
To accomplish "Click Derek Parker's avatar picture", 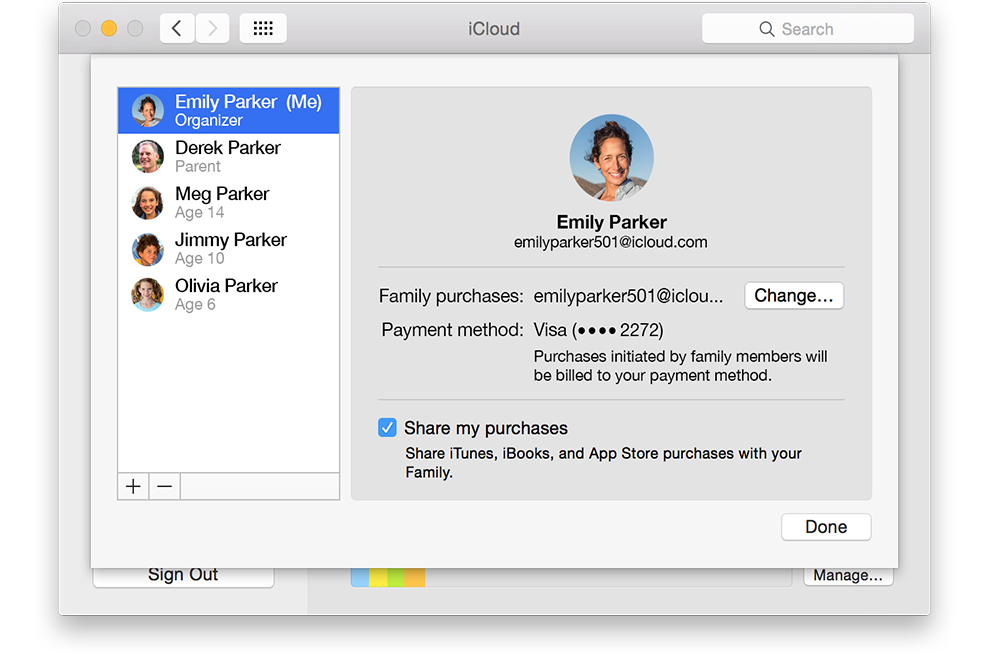I will [x=147, y=156].
